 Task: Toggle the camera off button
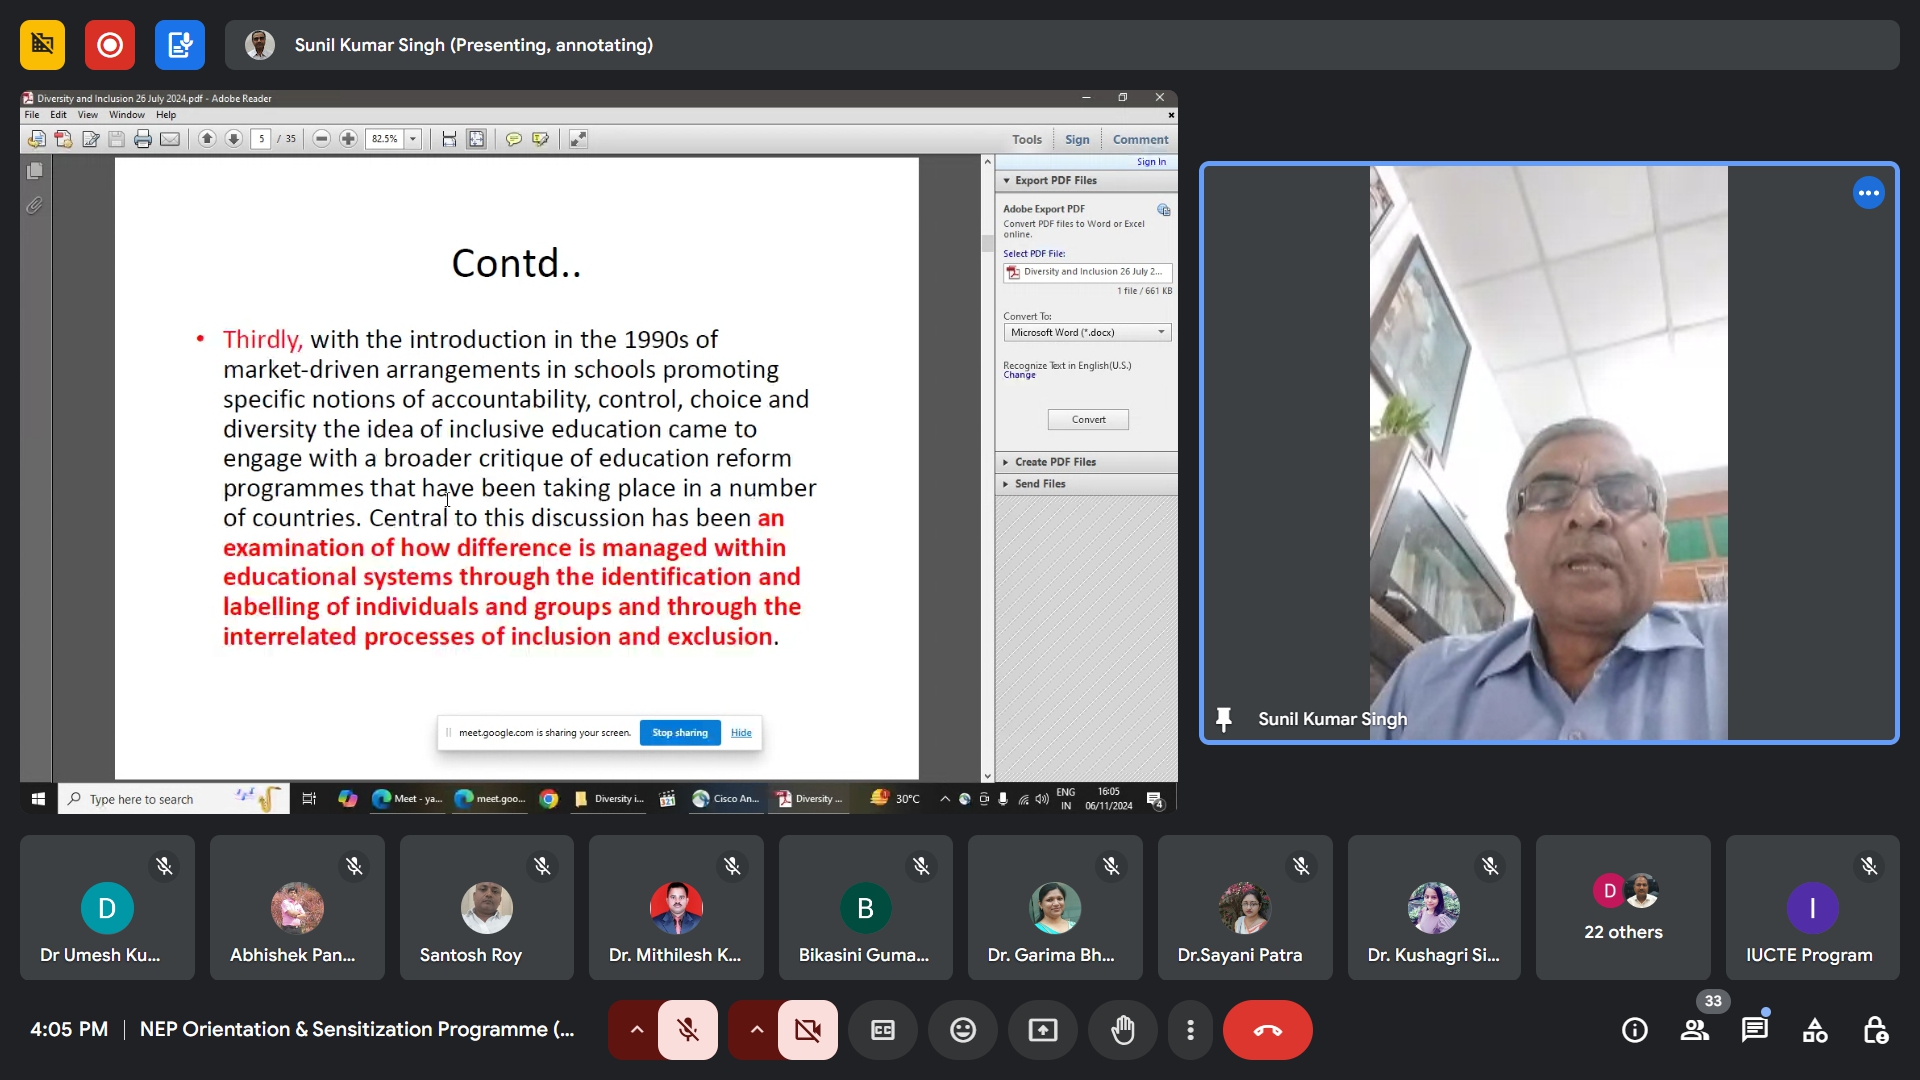click(x=807, y=1030)
